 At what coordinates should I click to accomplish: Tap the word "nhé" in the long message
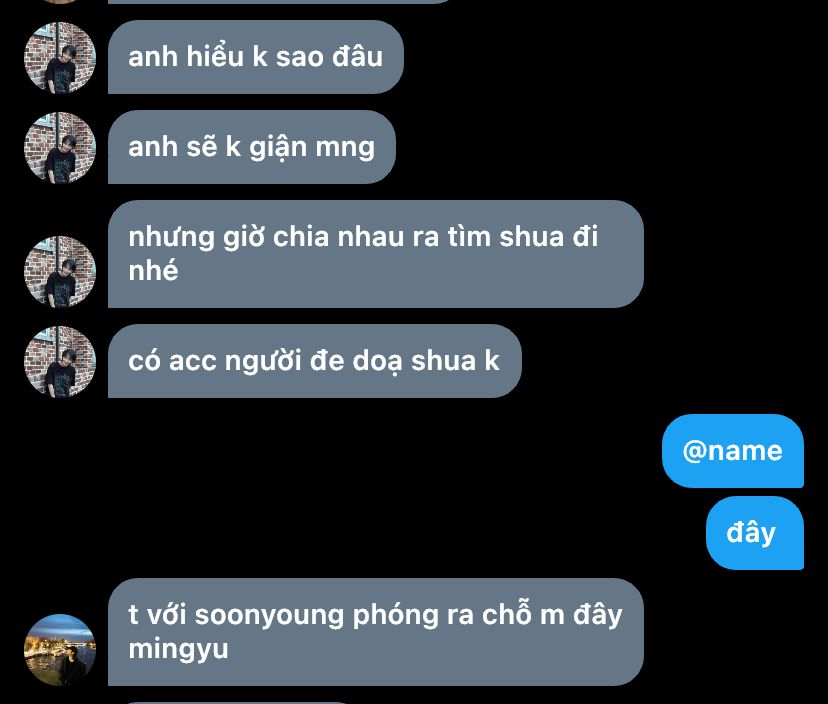click(x=153, y=270)
